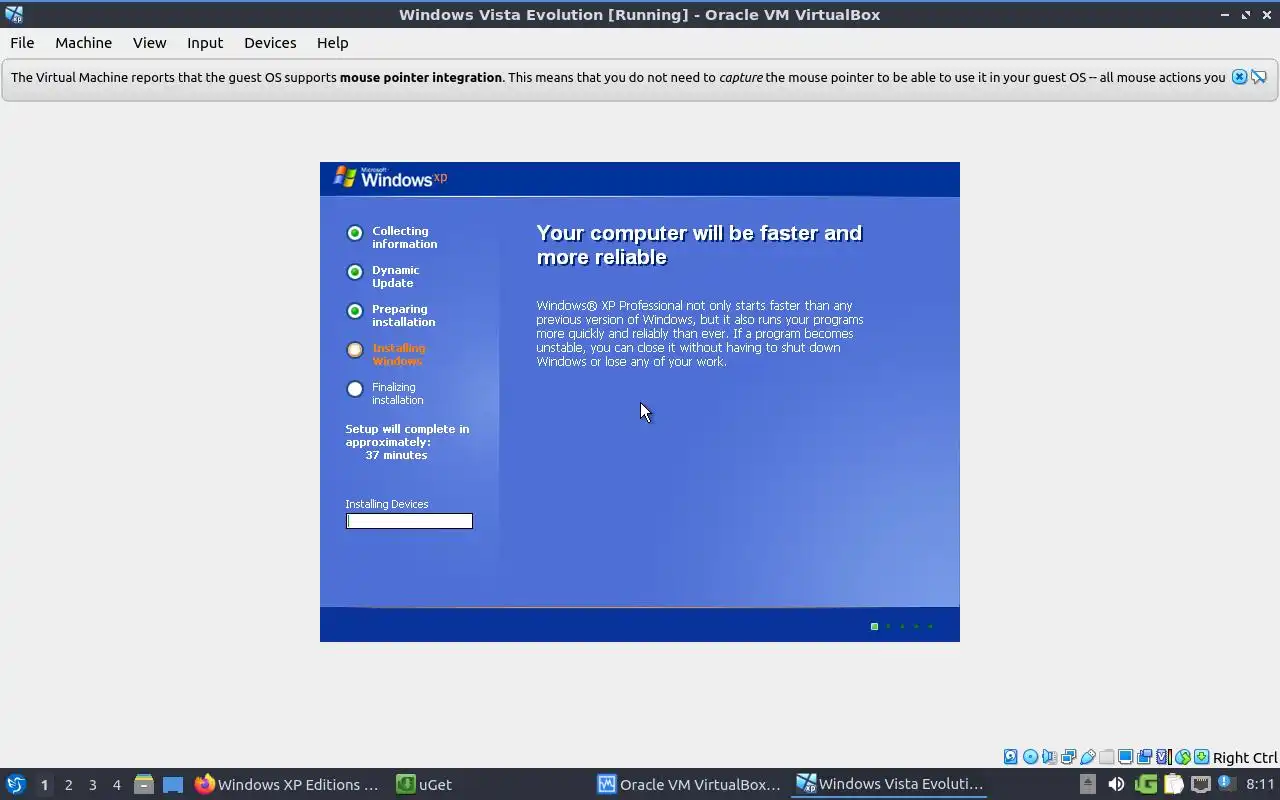
Task: Click the don't-show-again notification icon
Action: (1259, 77)
